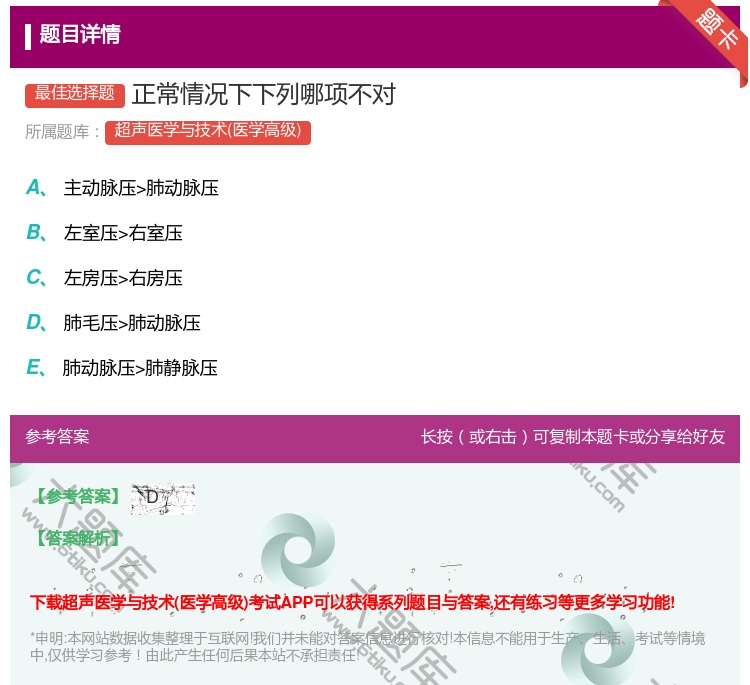The height and width of the screenshot is (685, 750).
Task: Select option E 肺动脉压>肺静脉压
Action: [x=122, y=368]
